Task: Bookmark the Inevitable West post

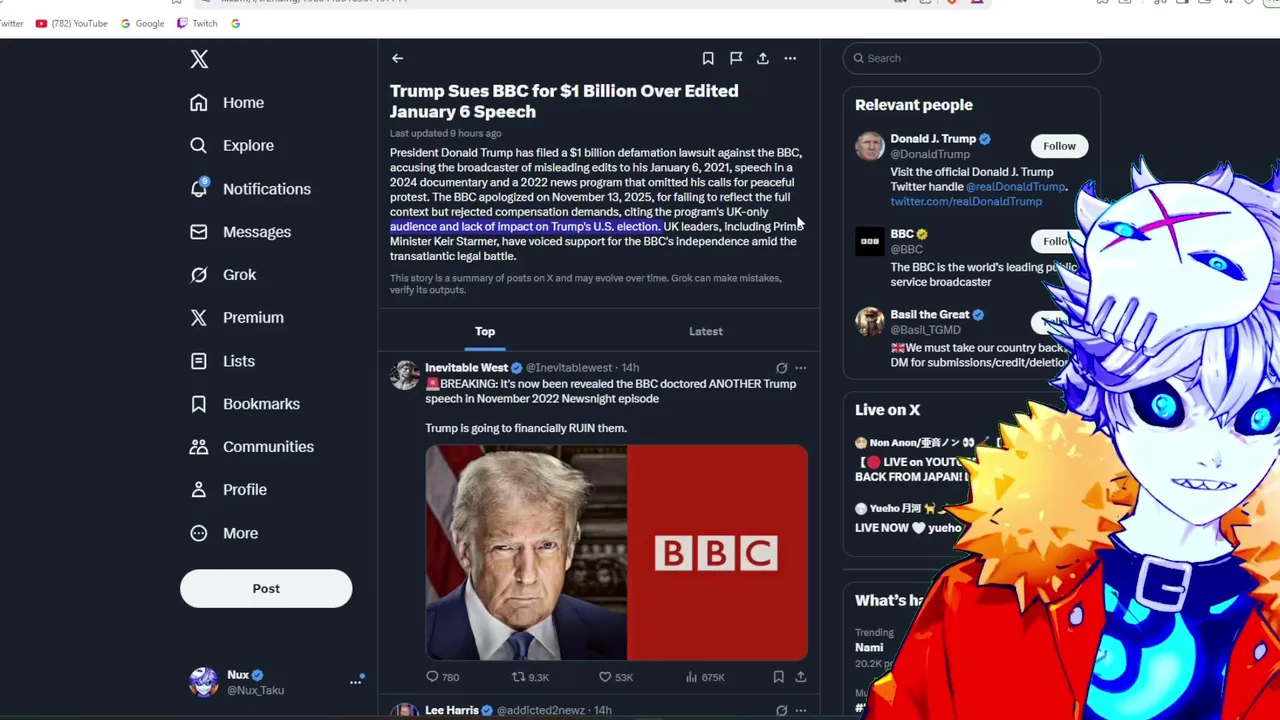Action: click(x=778, y=677)
